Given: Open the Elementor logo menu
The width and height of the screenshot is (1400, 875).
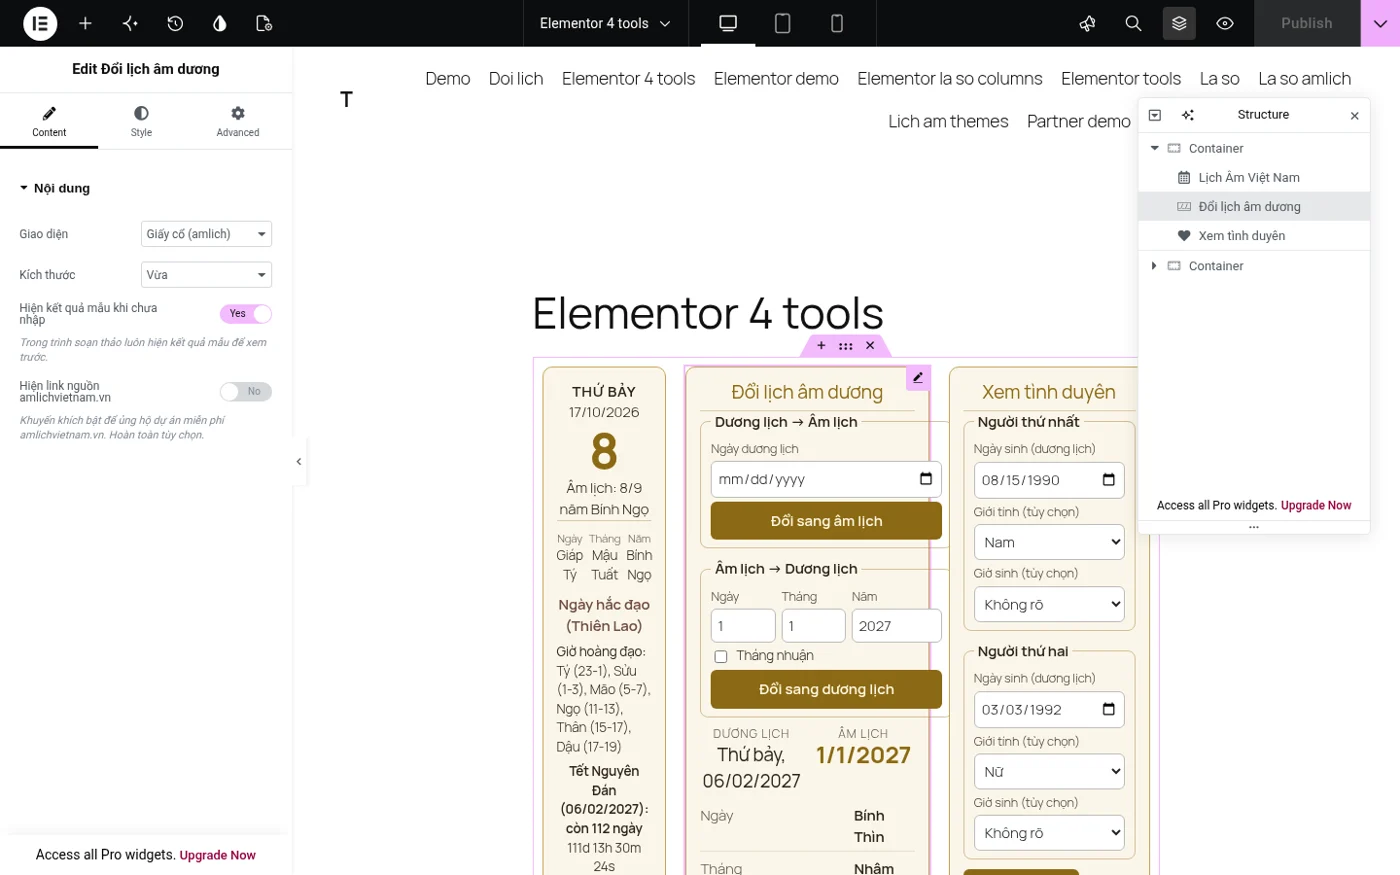Looking at the screenshot, I should tap(40, 23).
